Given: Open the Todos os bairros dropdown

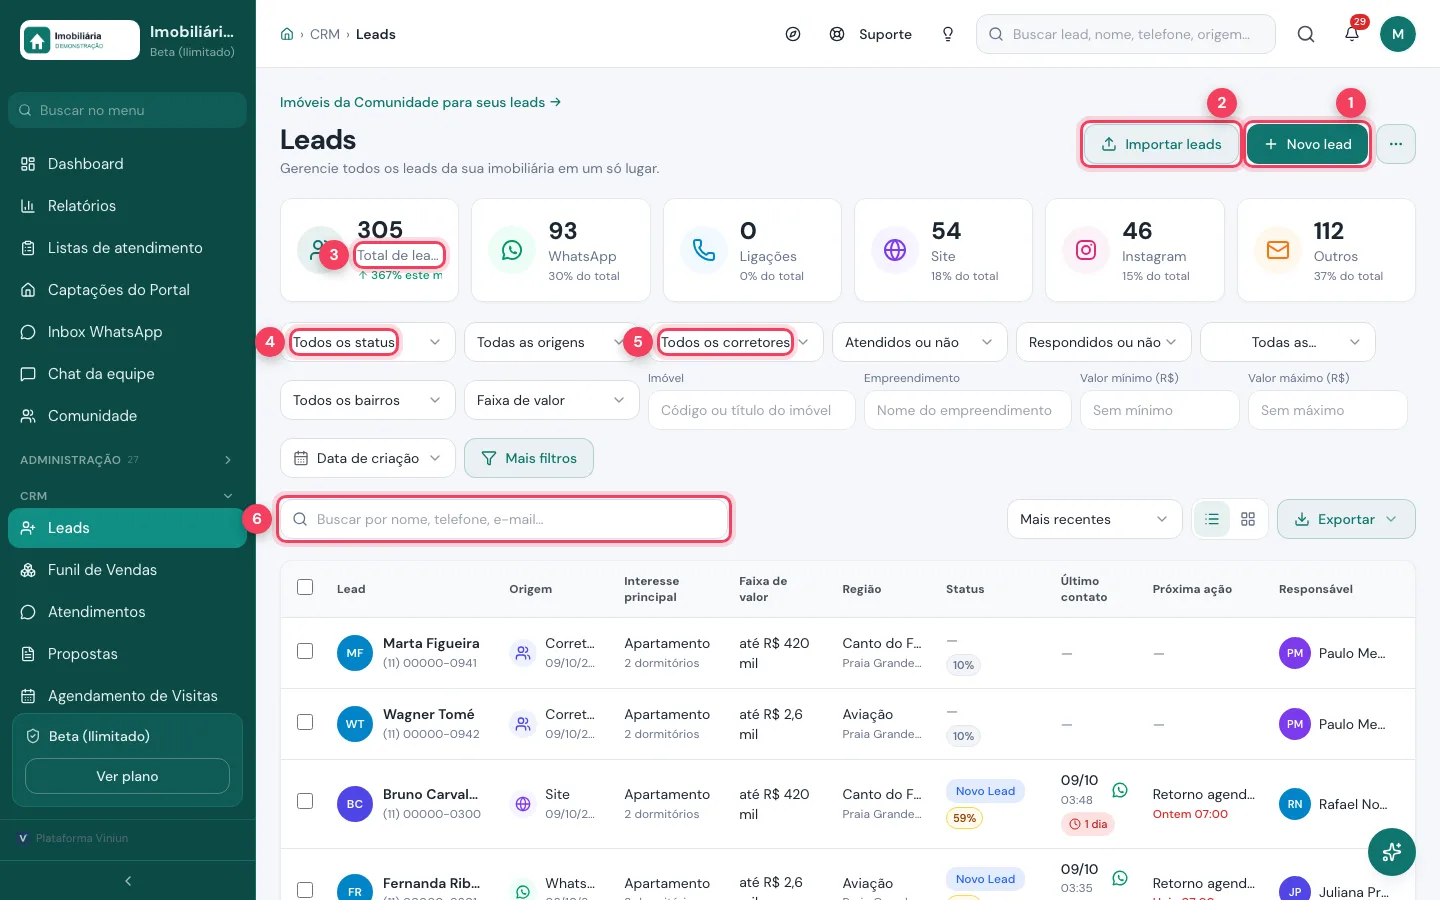Looking at the screenshot, I should [x=368, y=400].
